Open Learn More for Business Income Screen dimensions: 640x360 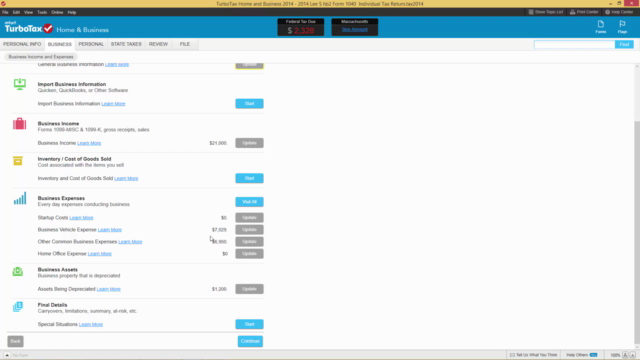pos(89,143)
